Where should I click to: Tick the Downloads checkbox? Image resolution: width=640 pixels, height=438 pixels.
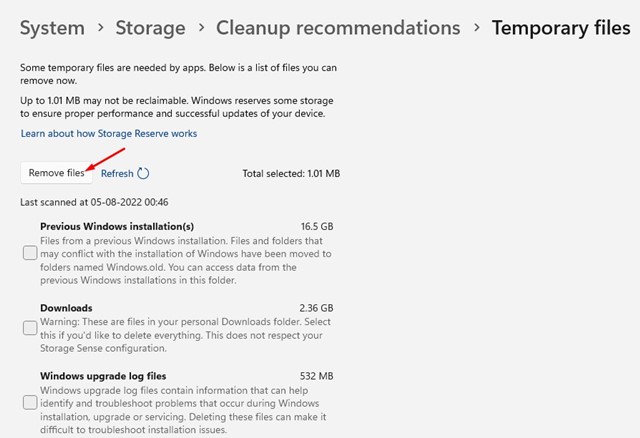[x=30, y=328]
